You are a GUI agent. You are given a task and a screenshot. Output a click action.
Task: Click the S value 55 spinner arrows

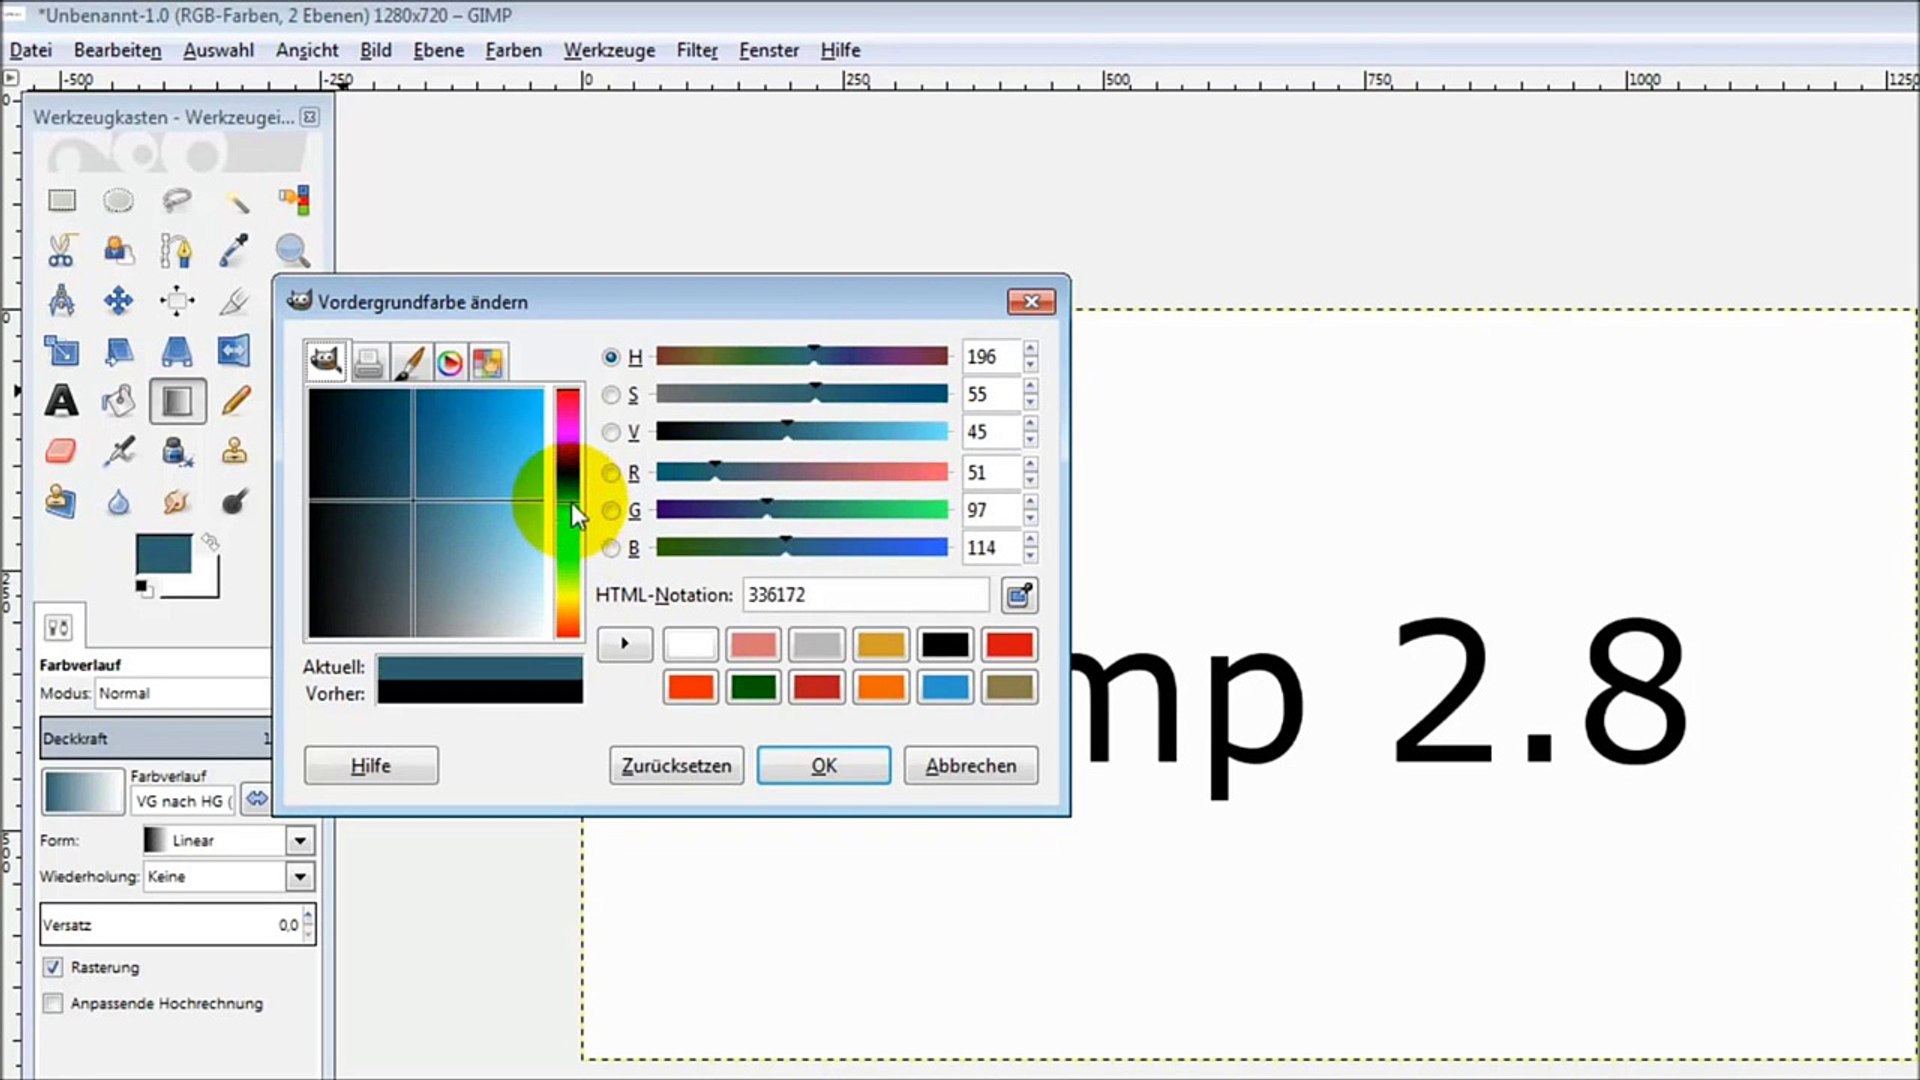(1030, 394)
